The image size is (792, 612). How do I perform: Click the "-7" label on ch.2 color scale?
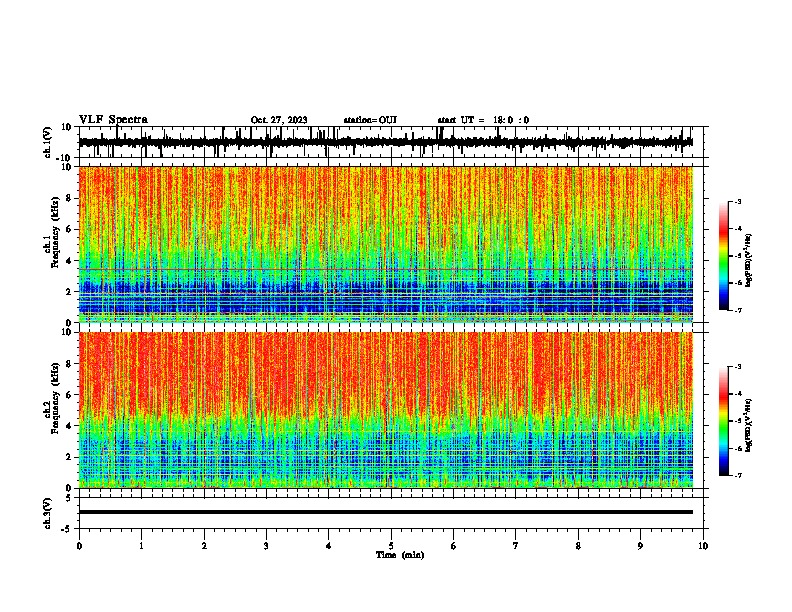737,475
